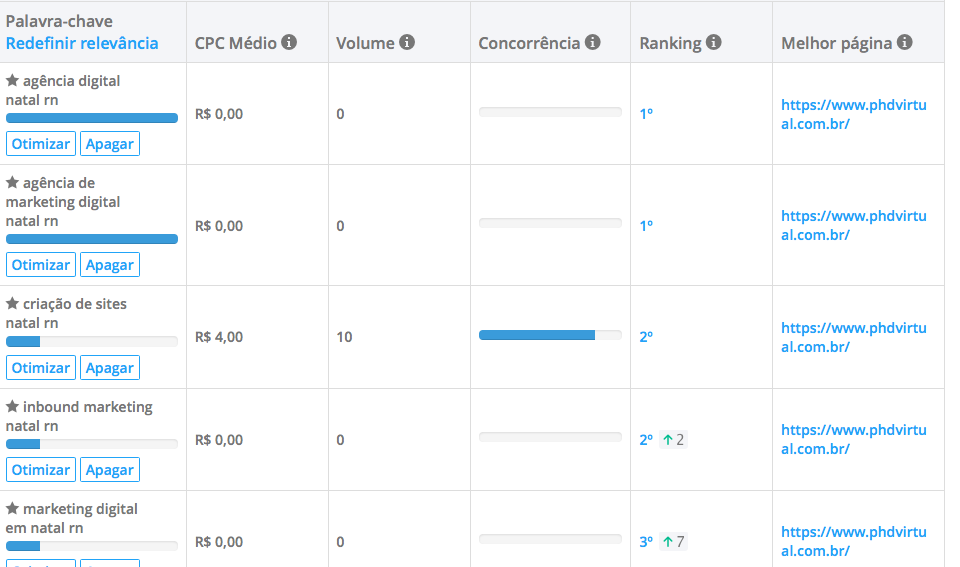Screen dimensions: 960x567
Task: Click the Ranking column info icon
Action: point(714,42)
